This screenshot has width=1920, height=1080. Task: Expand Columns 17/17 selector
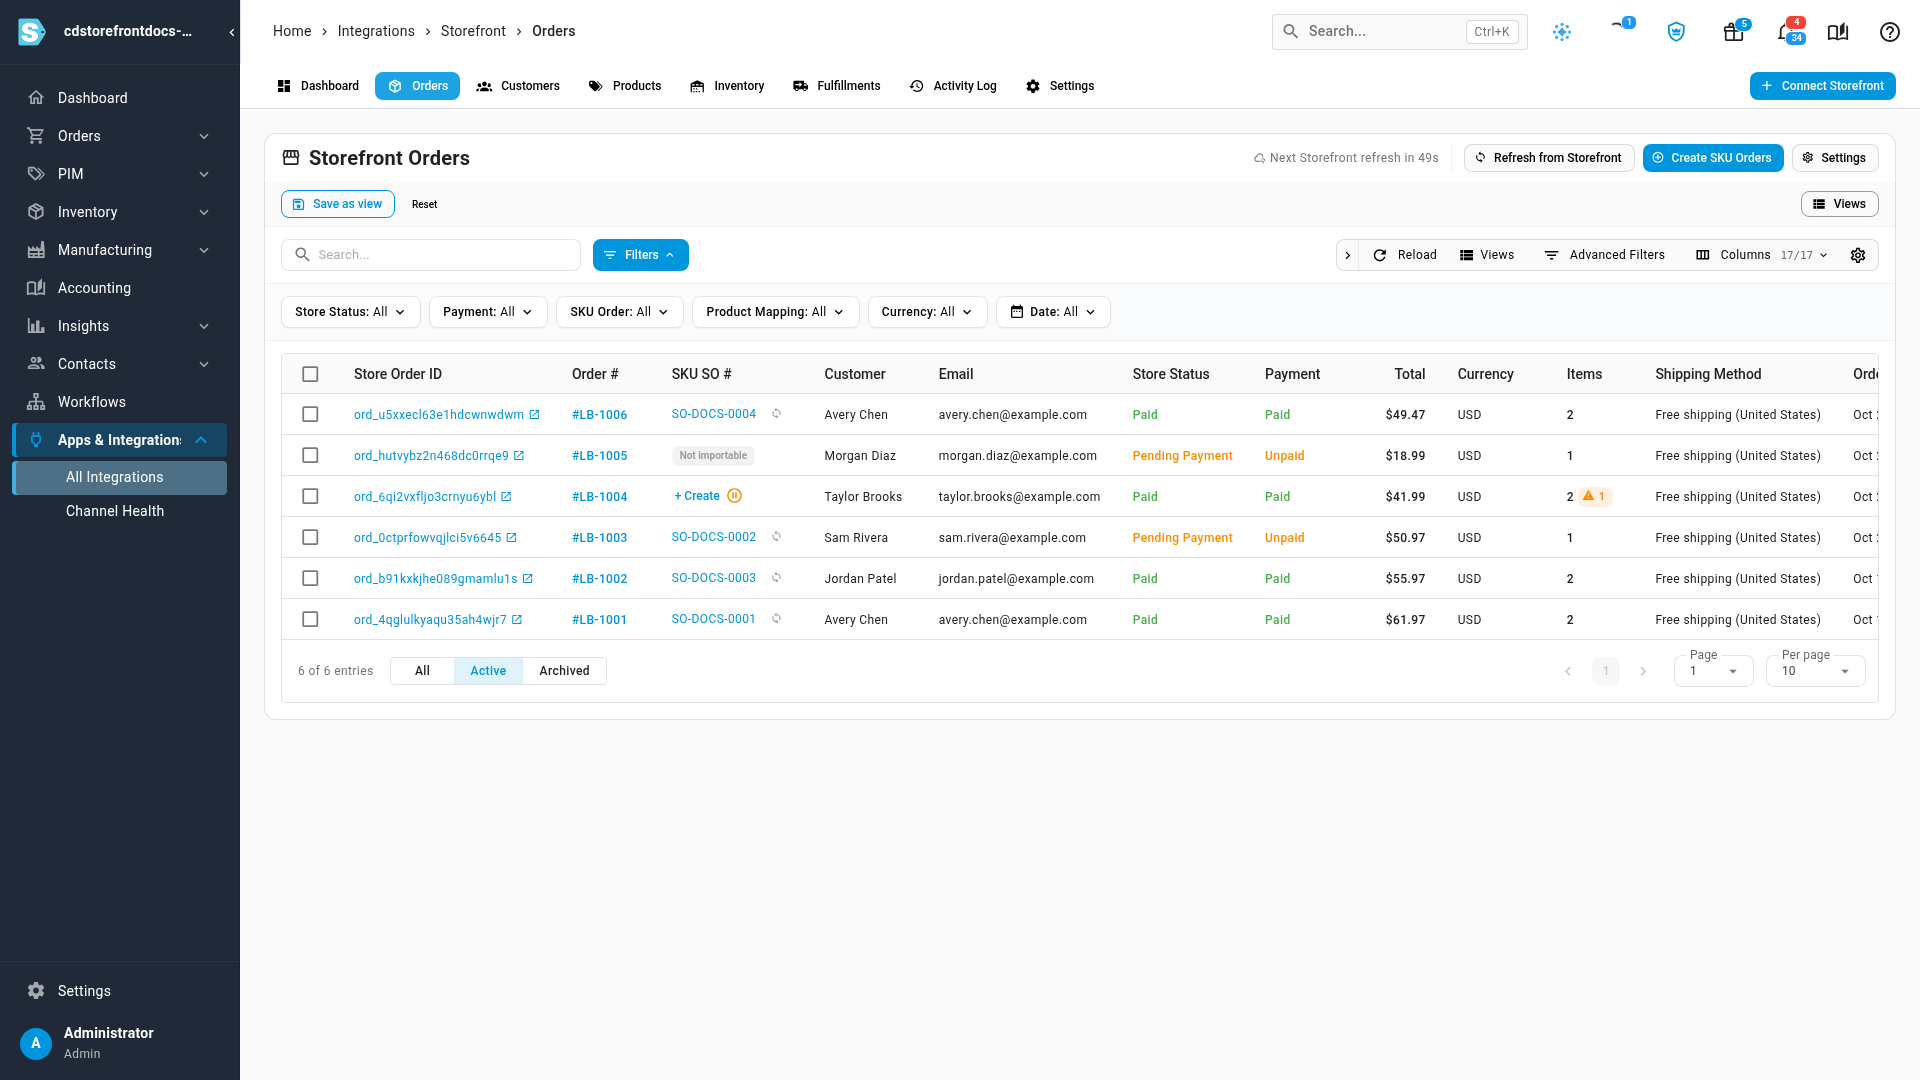[x=1762, y=255]
